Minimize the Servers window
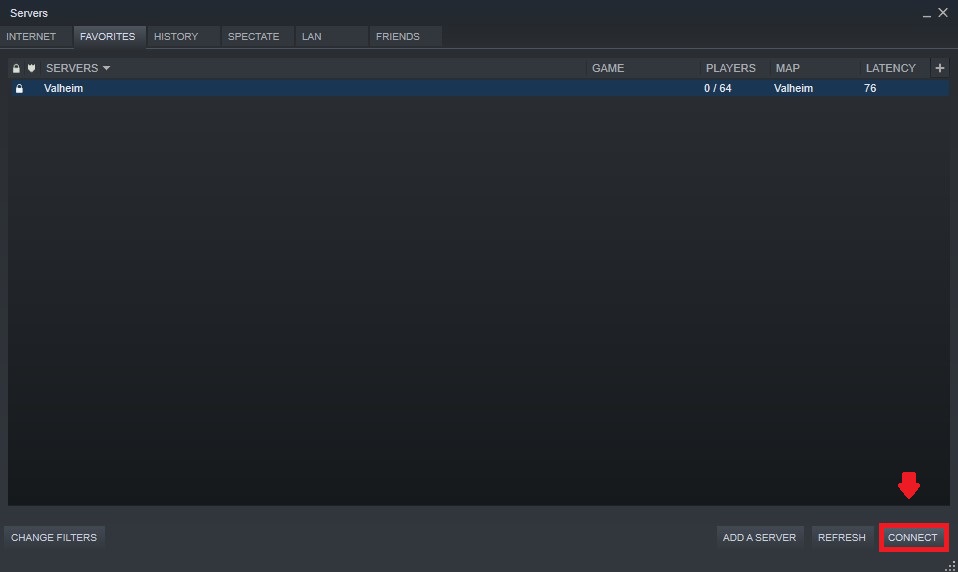The width and height of the screenshot is (958, 572). 927,13
